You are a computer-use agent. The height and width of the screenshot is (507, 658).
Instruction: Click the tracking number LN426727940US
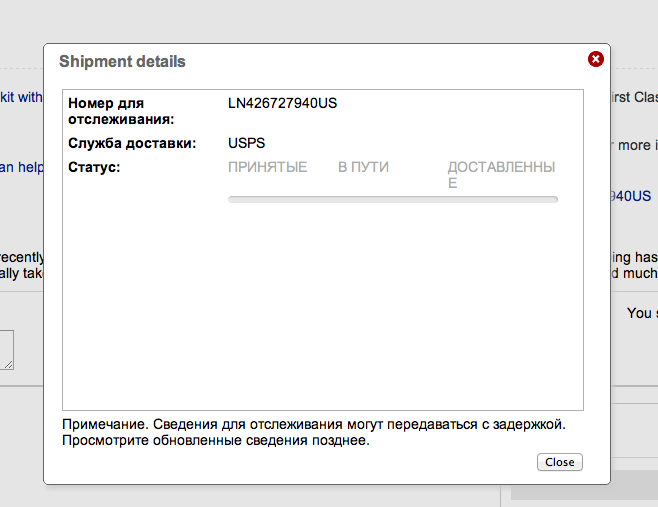pos(282,103)
